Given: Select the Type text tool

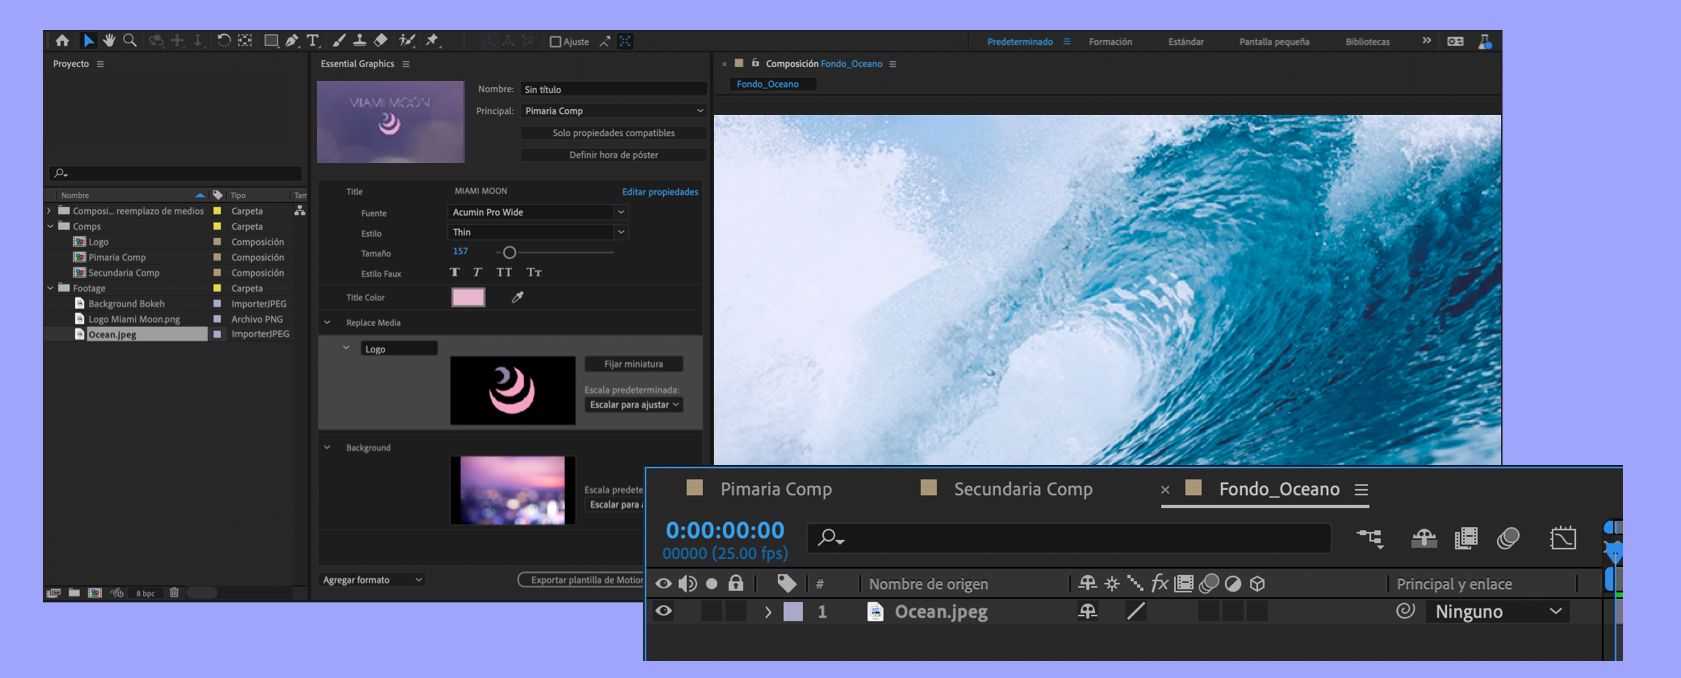Looking at the screenshot, I should click(x=313, y=41).
